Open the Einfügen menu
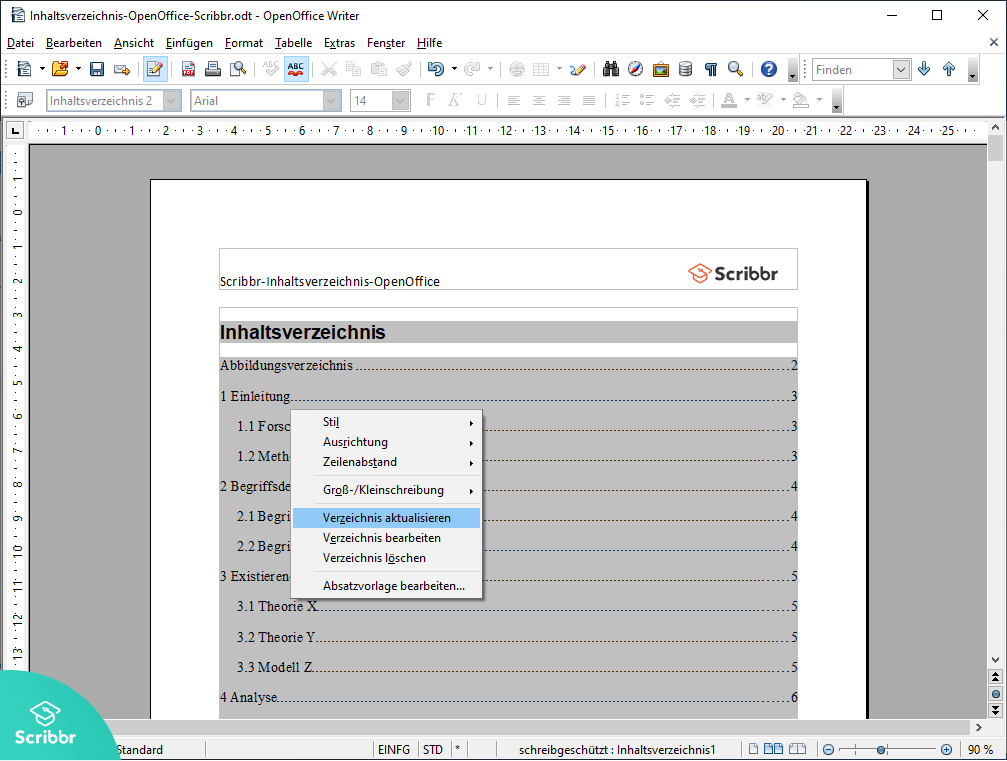 click(x=189, y=43)
